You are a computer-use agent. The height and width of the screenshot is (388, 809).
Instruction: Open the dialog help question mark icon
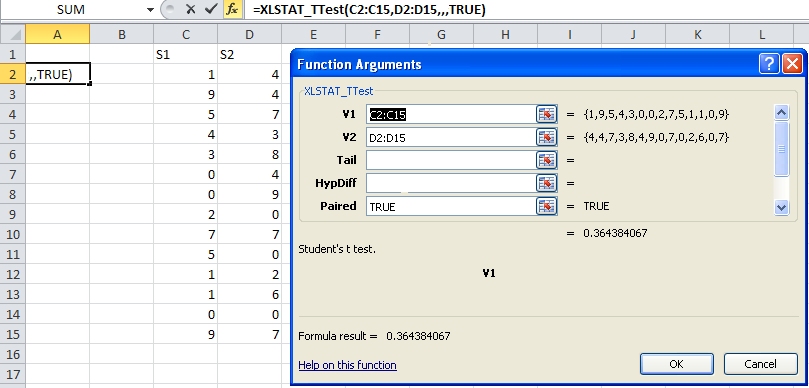(x=769, y=64)
